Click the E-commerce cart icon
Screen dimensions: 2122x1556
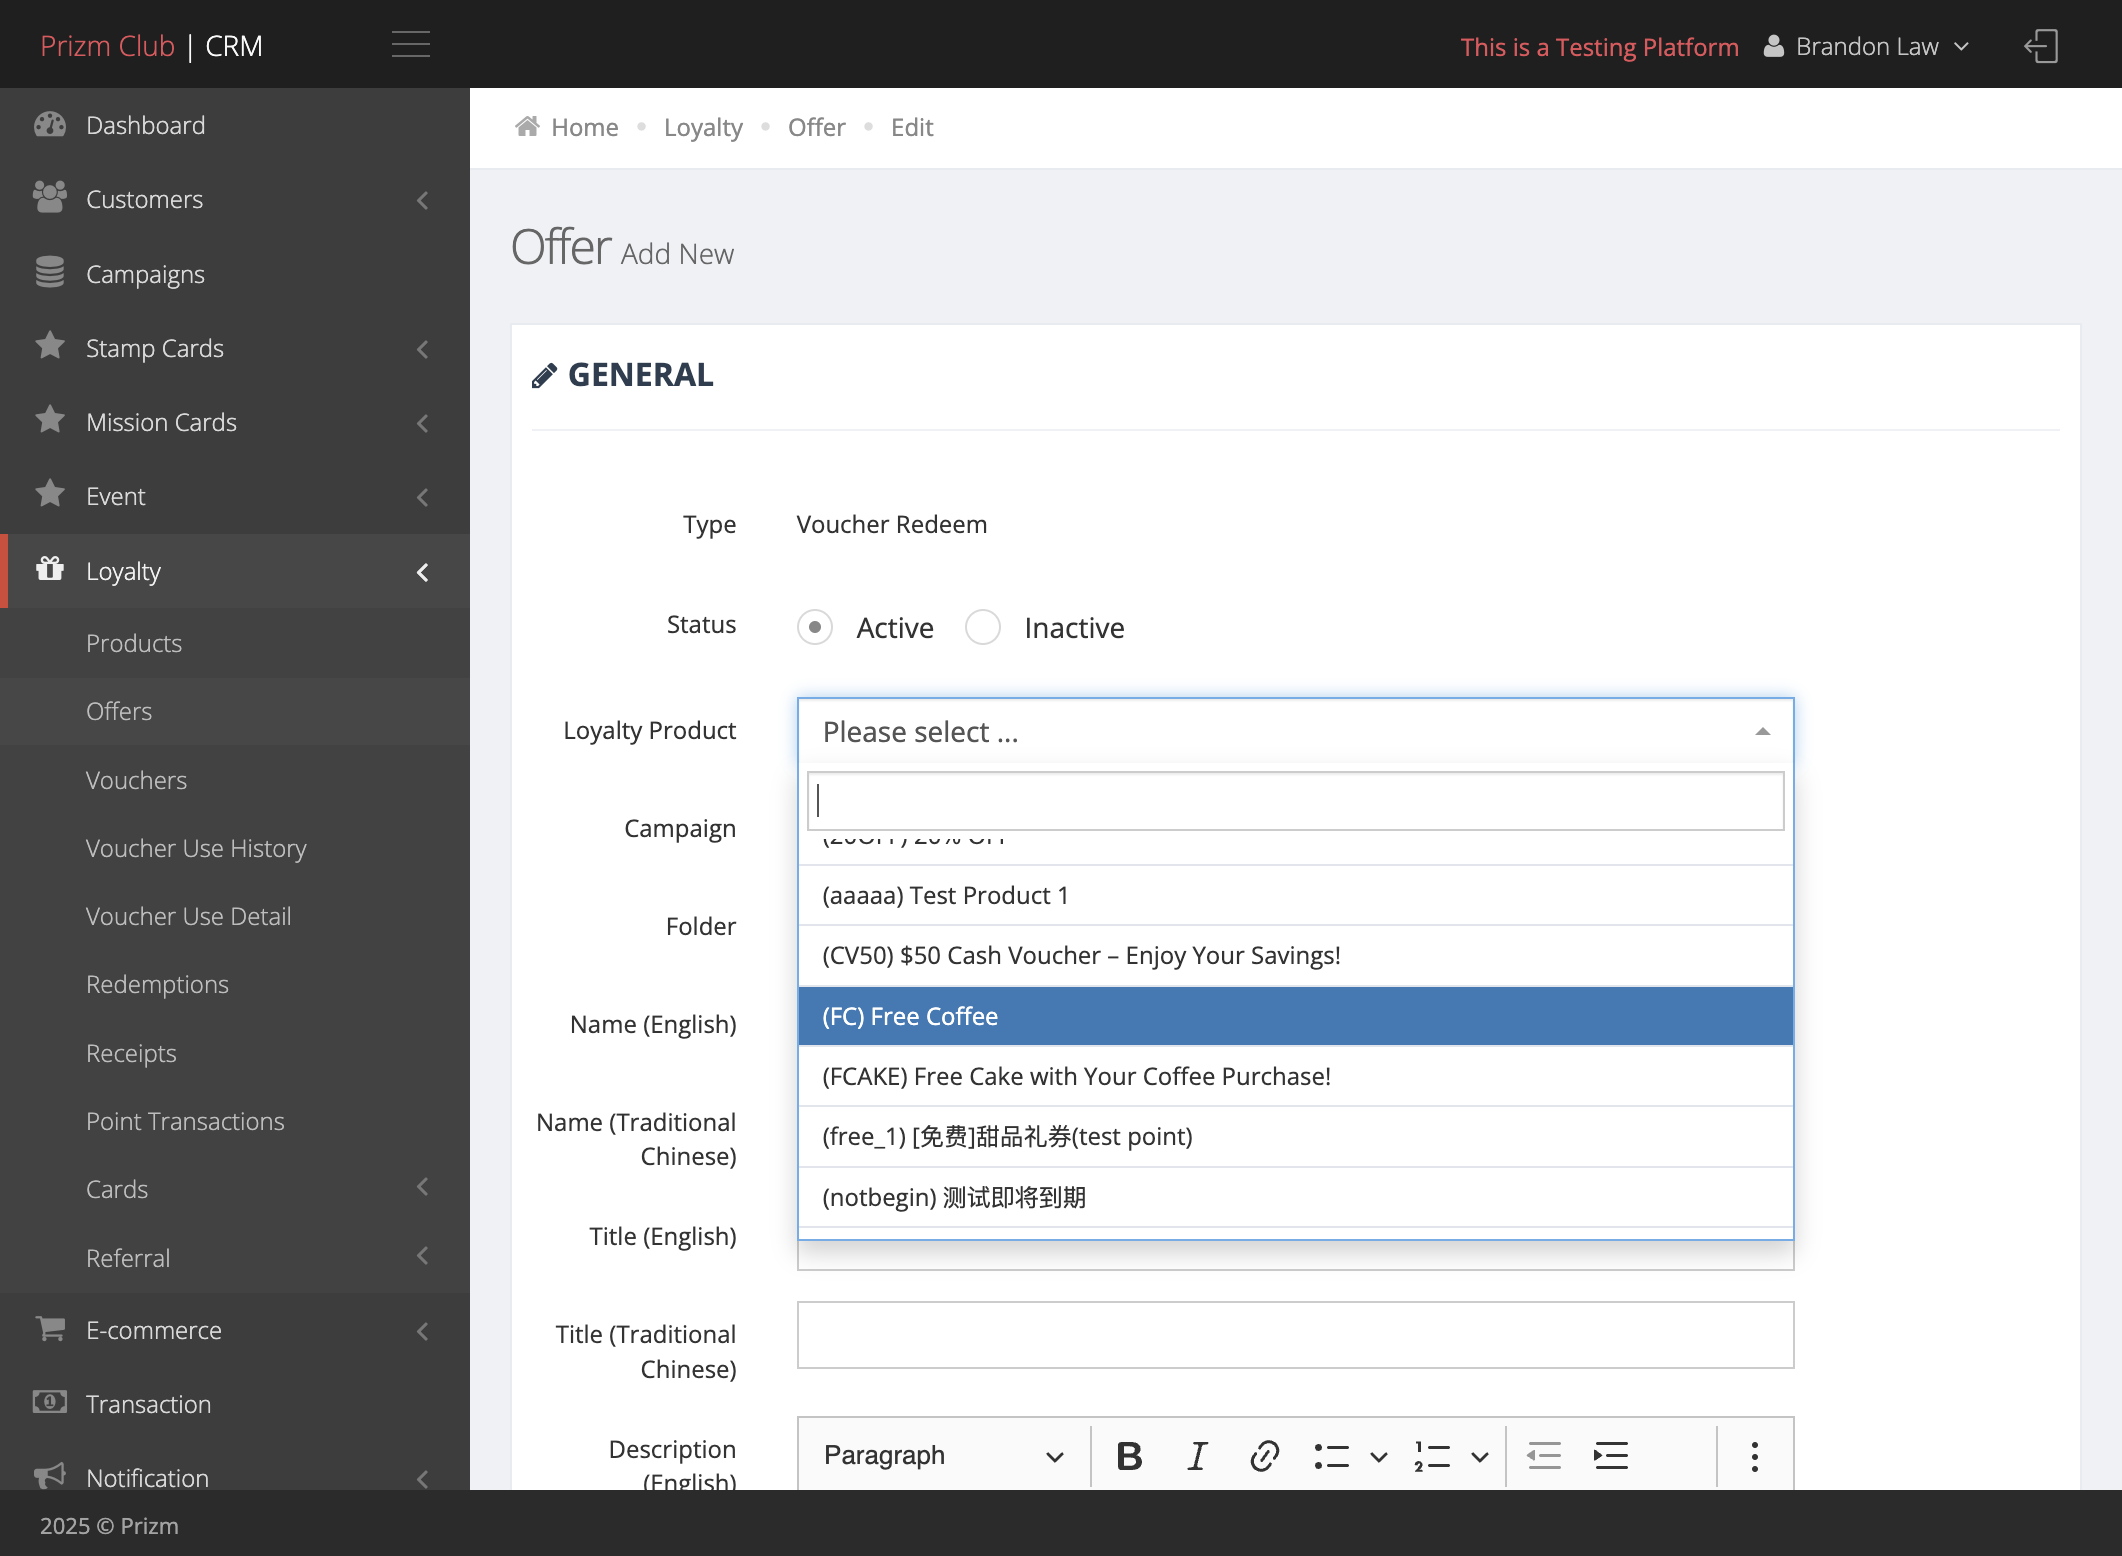pos(50,1329)
